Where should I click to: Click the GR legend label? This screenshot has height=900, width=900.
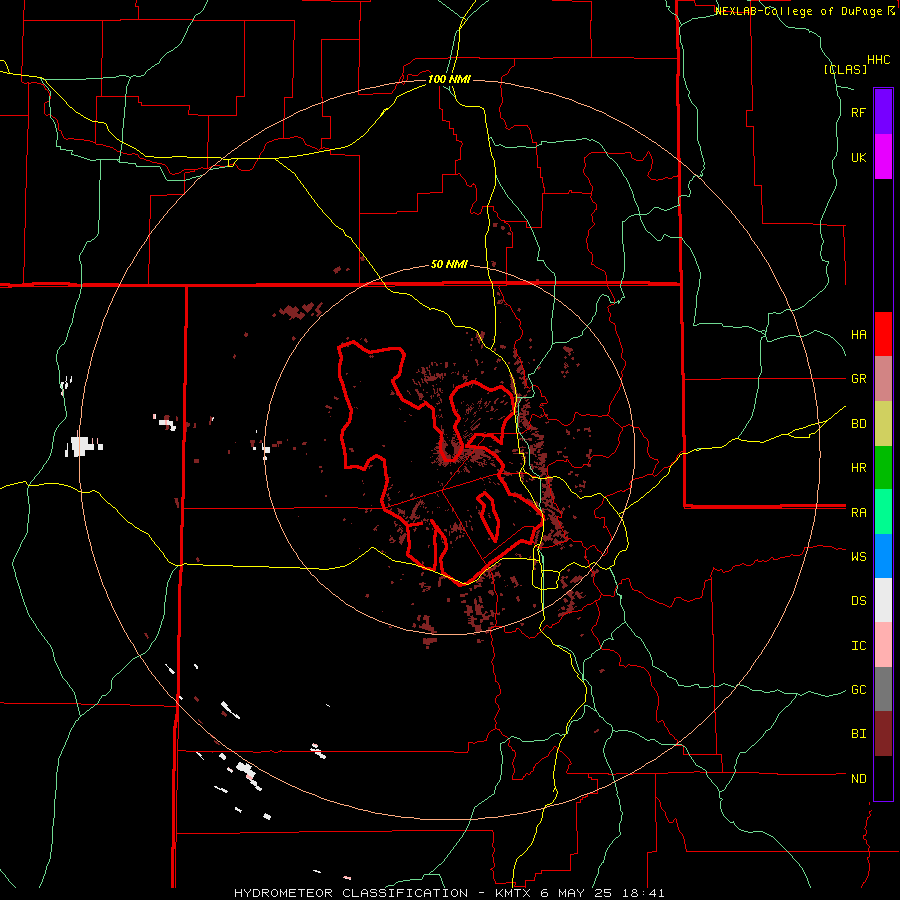(x=858, y=379)
